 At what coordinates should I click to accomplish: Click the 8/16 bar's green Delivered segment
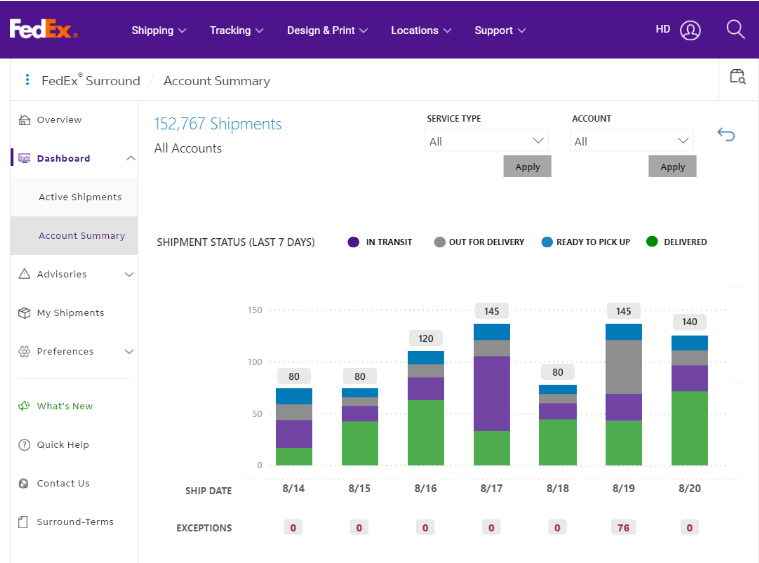click(x=425, y=432)
